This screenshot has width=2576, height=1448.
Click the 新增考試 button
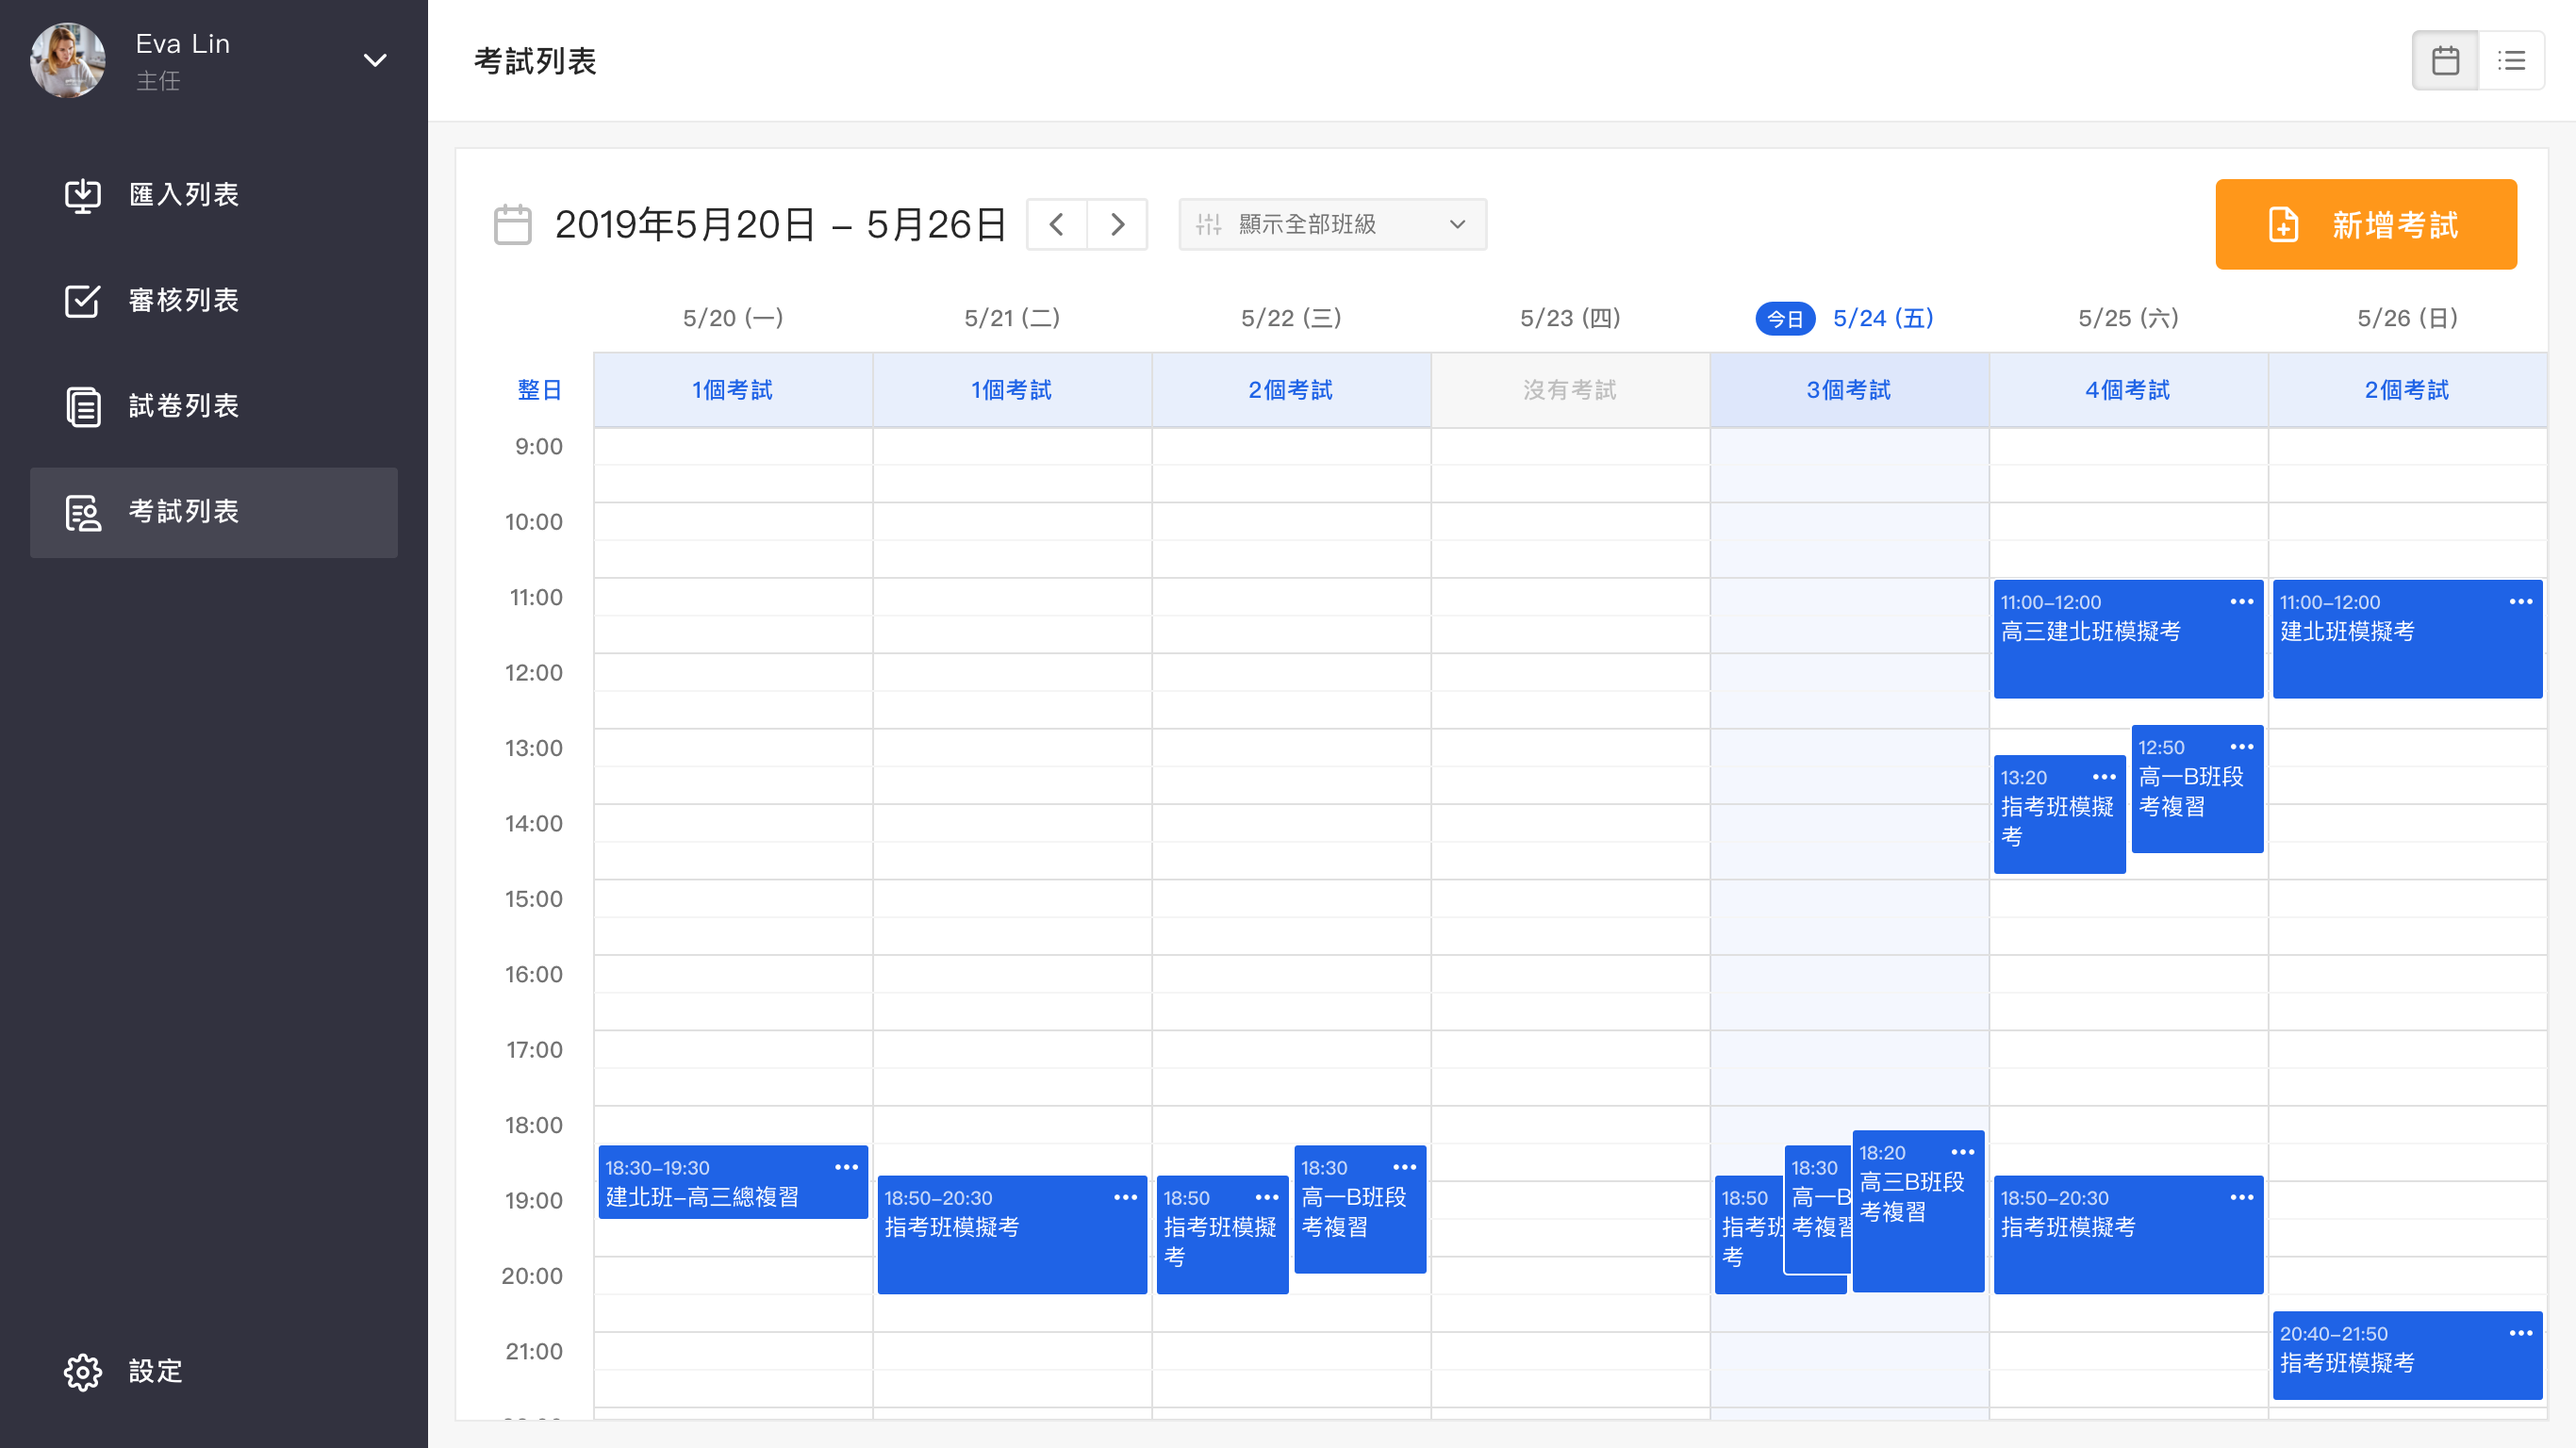click(2365, 224)
